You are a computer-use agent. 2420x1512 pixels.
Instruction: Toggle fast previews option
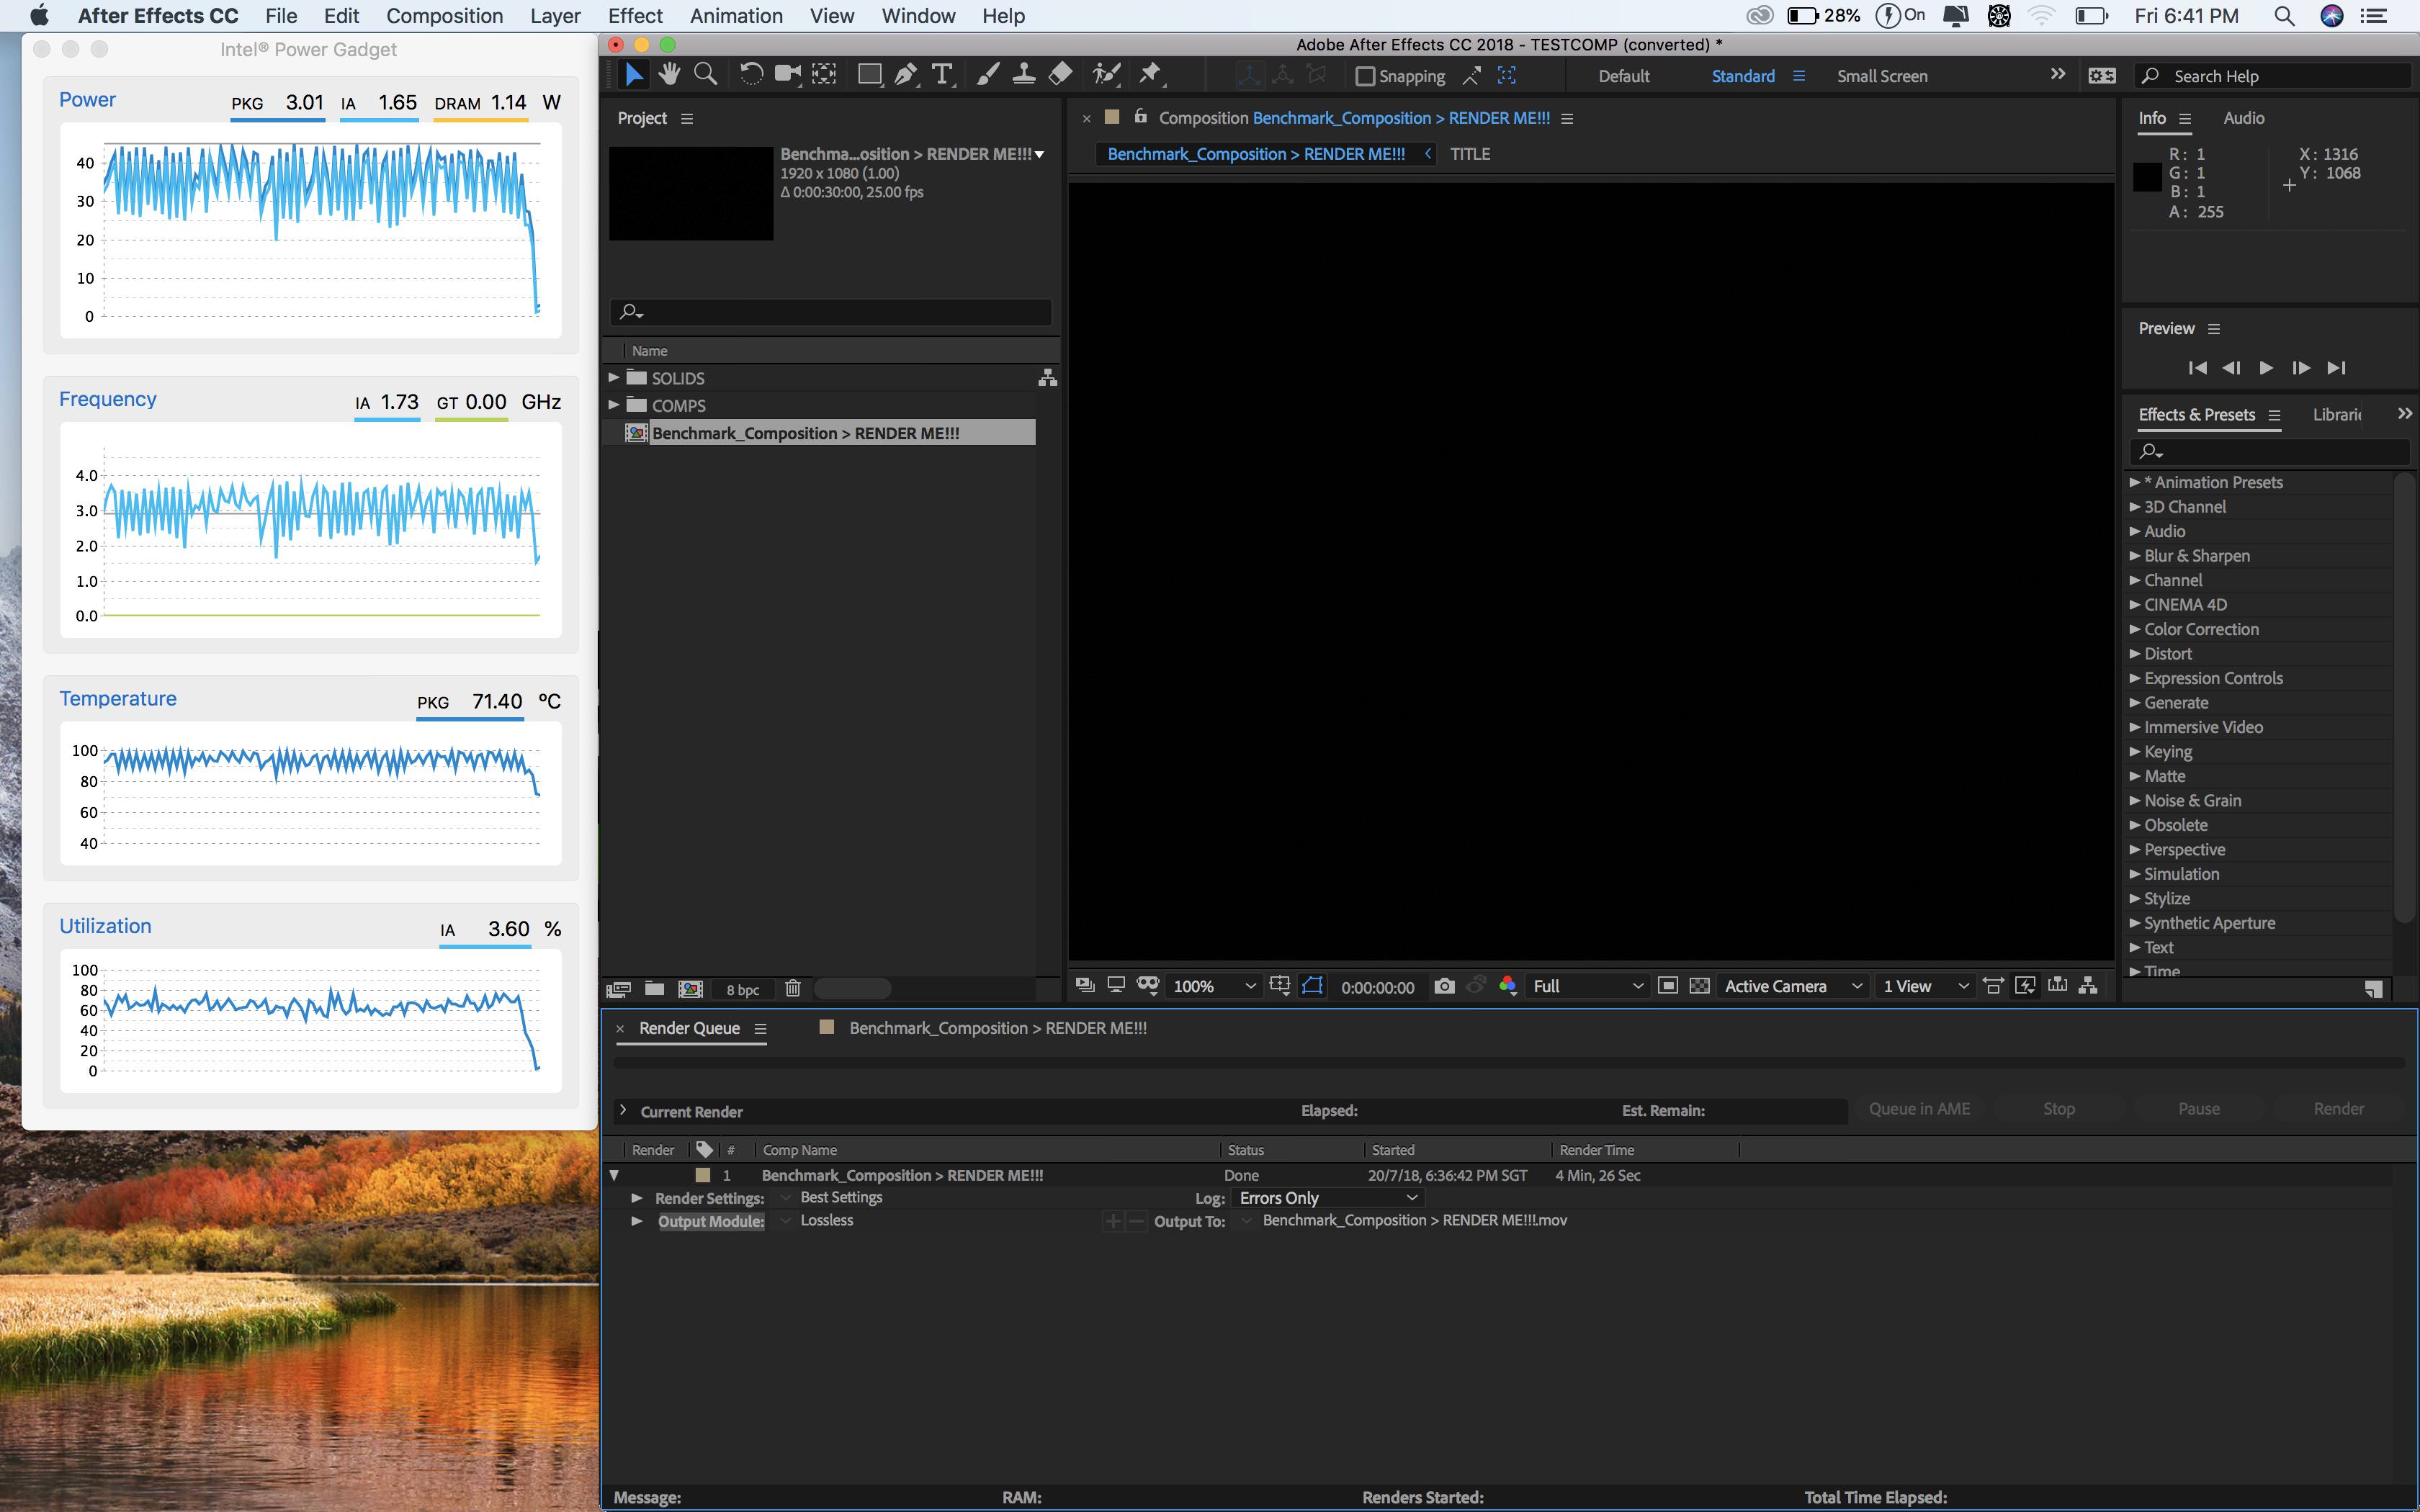point(2025,986)
